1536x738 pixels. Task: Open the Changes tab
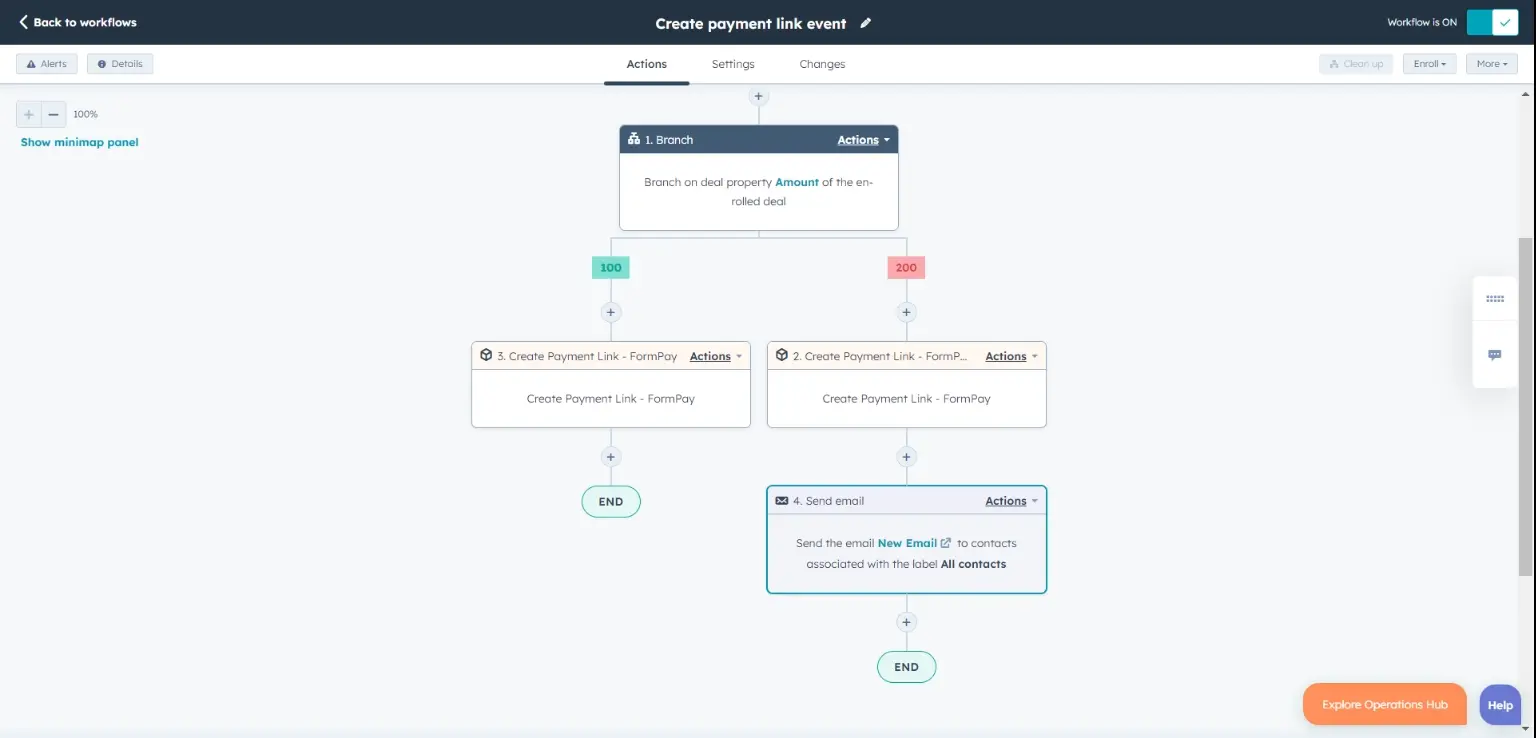(821, 63)
